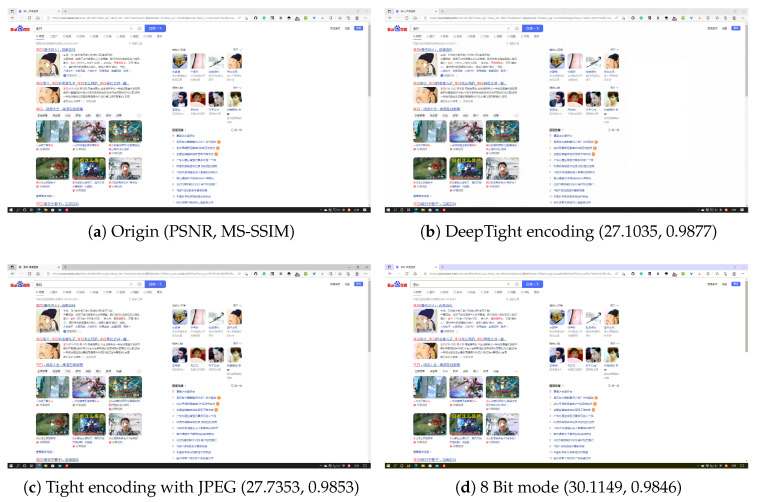Click the page scrollbar thumb in the Origin panel
This screenshot has width=758, height=502.
coord(369,60)
